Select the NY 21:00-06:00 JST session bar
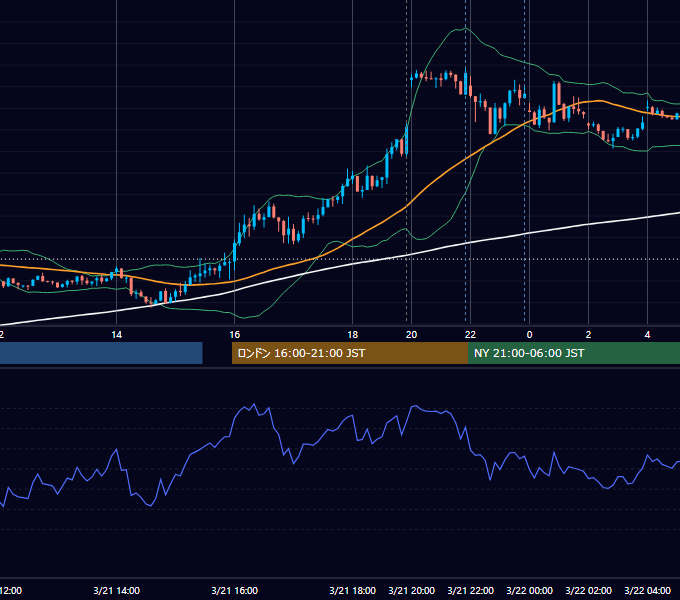This screenshot has height=600, width=680. pyautogui.click(x=574, y=353)
